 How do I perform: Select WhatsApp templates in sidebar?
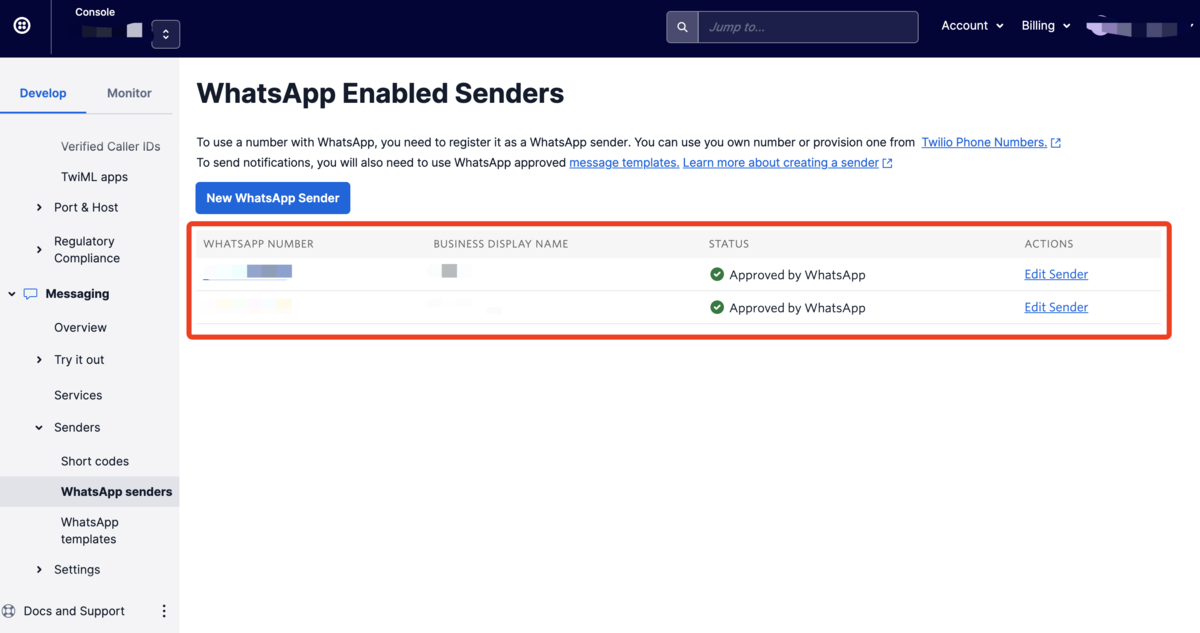coord(89,531)
